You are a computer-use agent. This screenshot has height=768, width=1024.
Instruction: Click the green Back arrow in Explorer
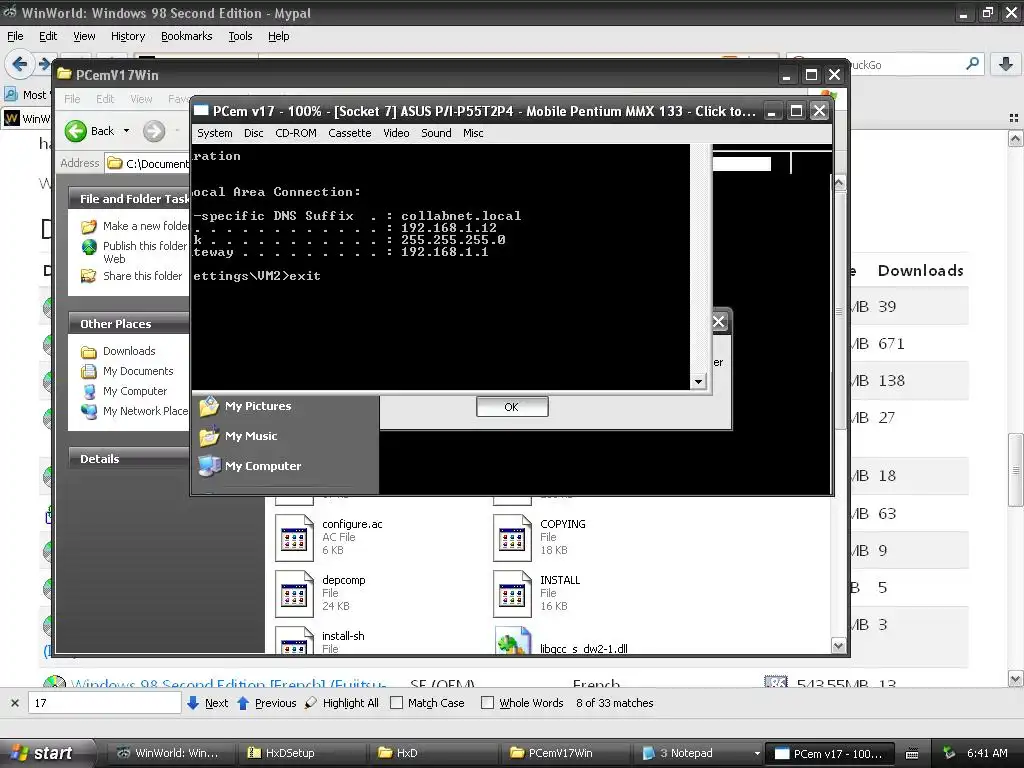click(76, 131)
